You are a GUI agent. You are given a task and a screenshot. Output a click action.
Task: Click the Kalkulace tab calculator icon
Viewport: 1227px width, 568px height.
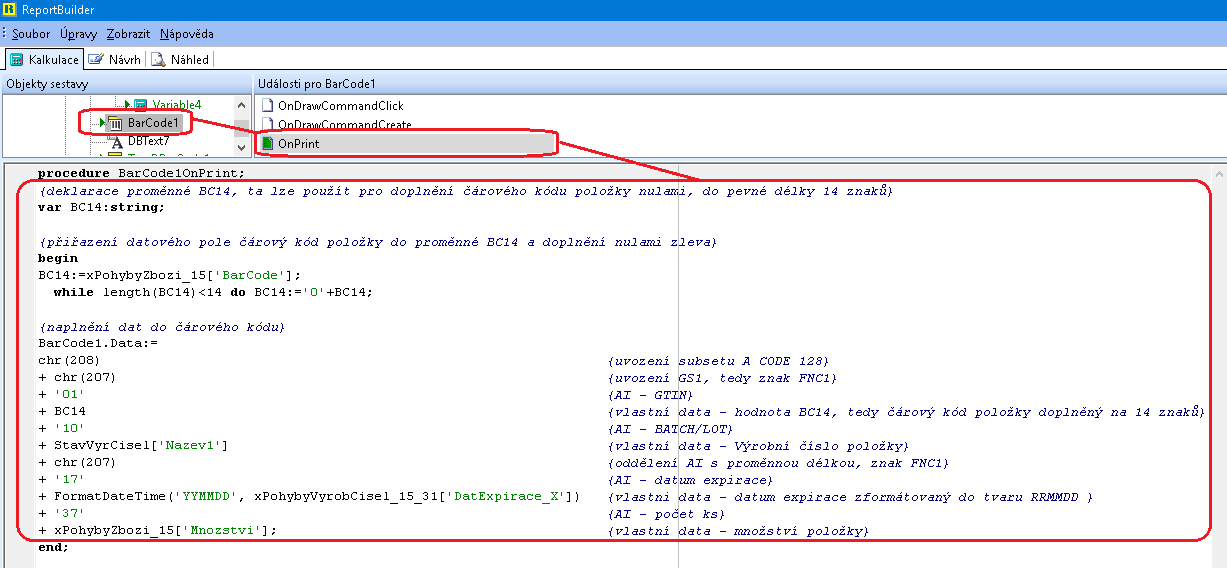[x=16, y=60]
